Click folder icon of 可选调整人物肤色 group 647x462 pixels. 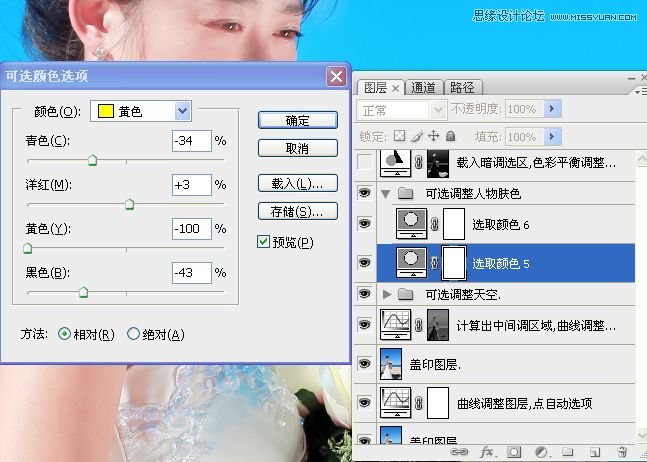pos(406,193)
